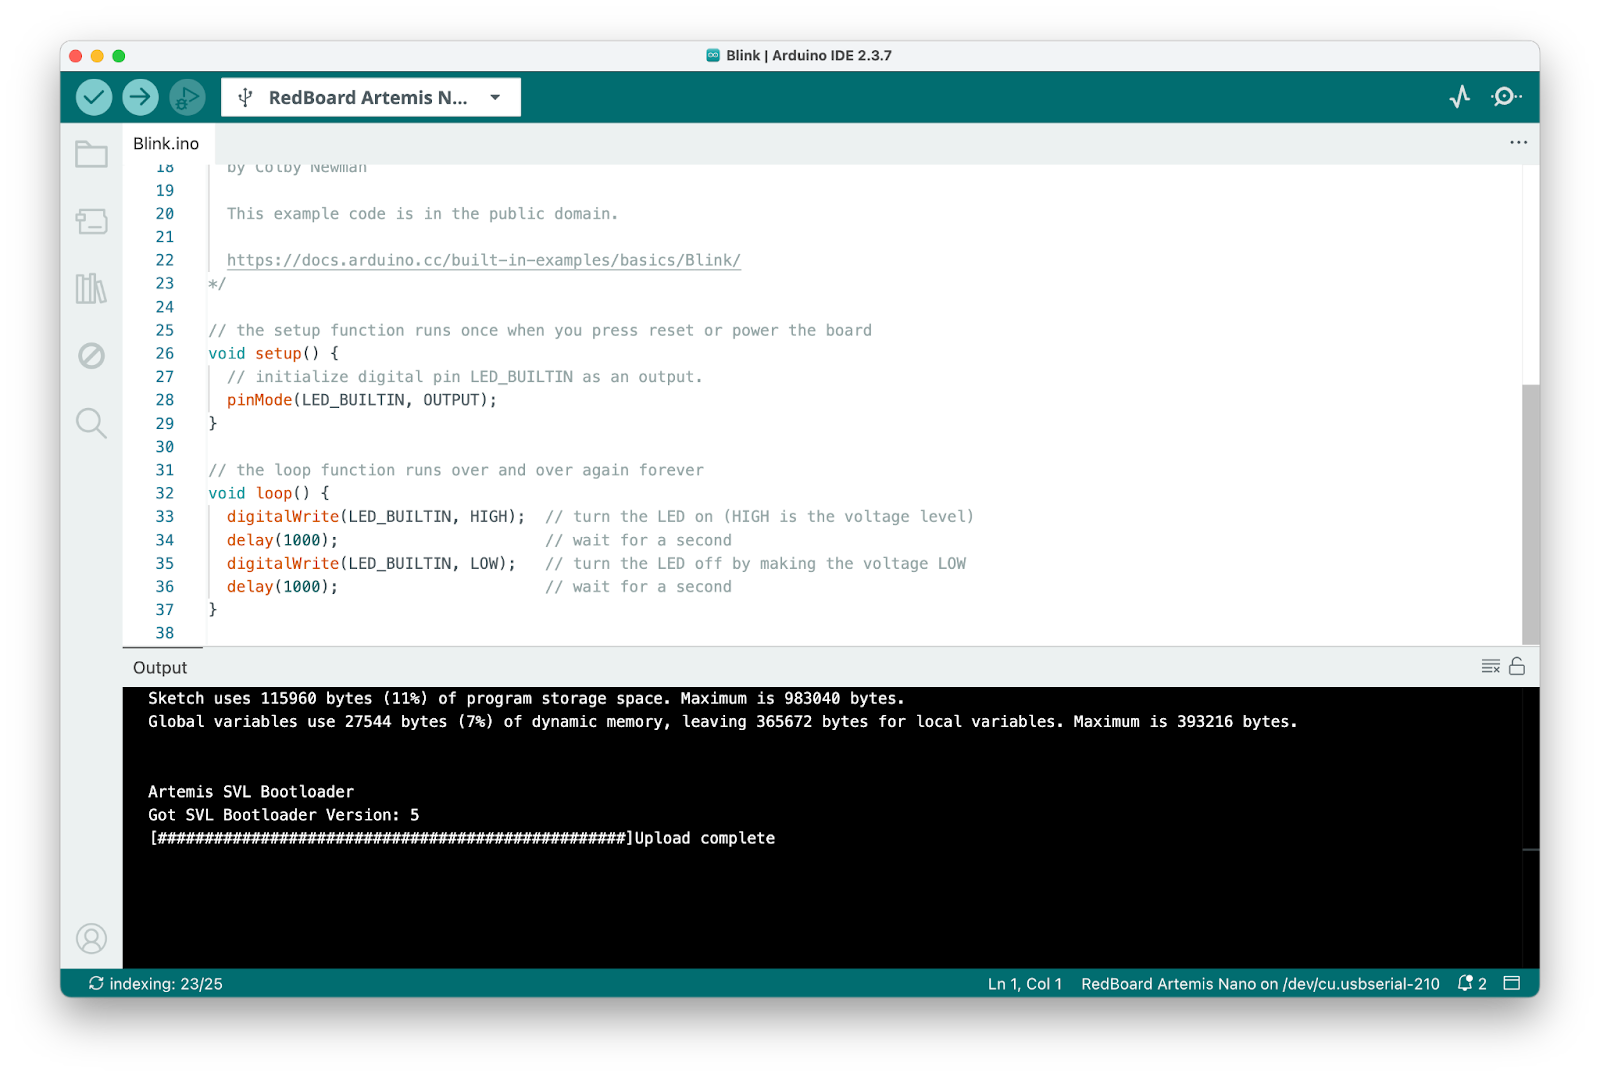
Task: Open the Serial Plotter
Action: pyautogui.click(x=1460, y=97)
